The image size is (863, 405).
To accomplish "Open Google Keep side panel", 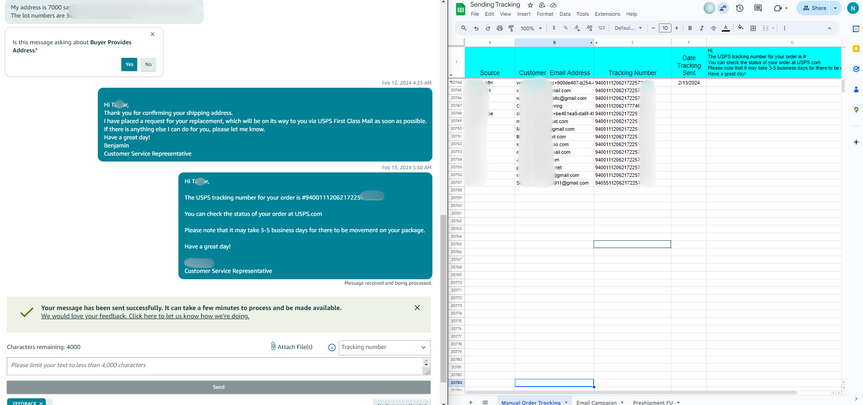I will point(856,49).
